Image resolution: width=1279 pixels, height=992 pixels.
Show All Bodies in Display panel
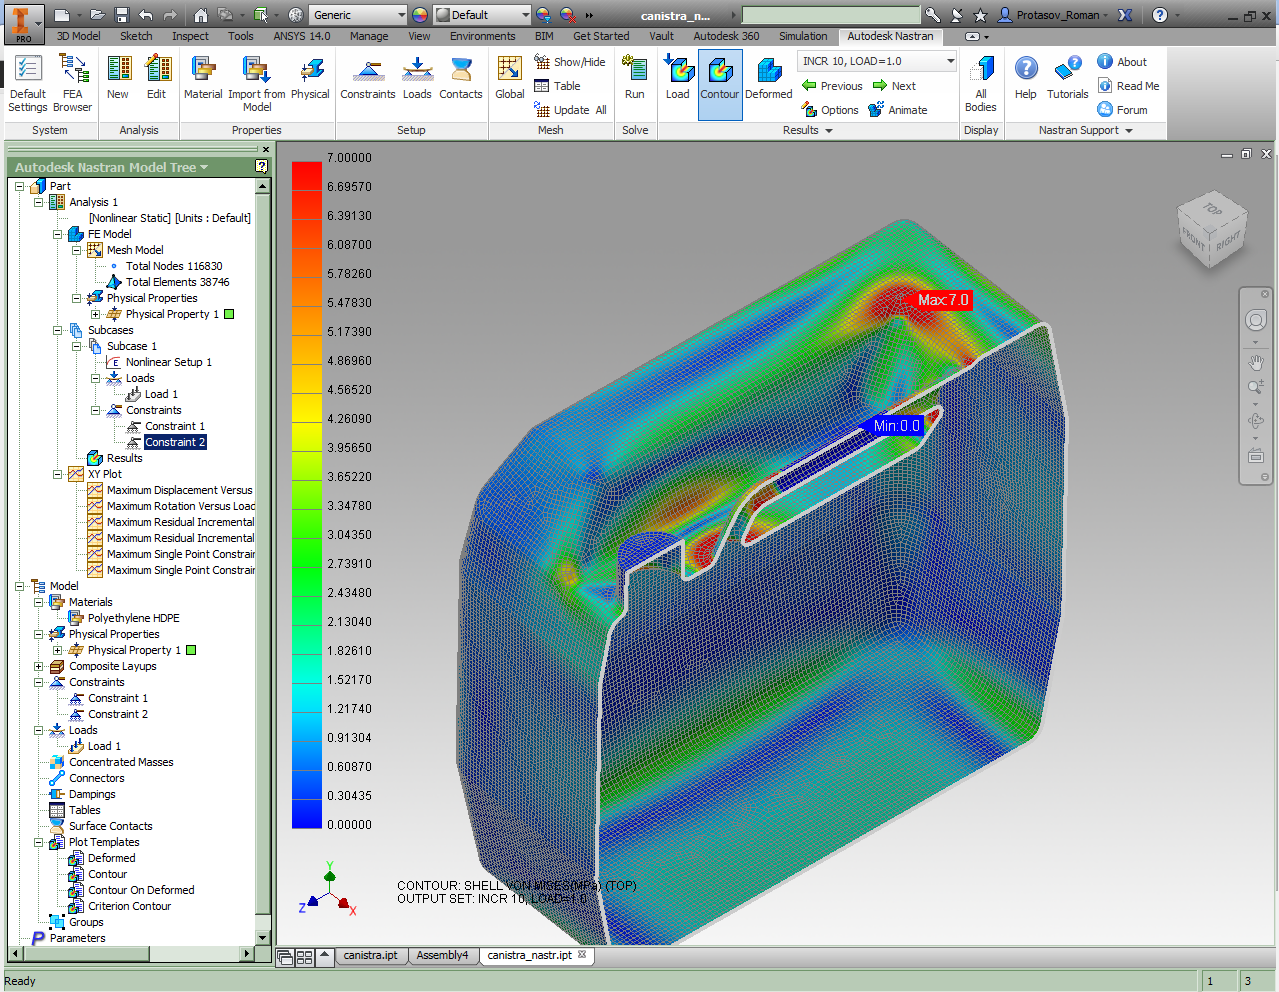(981, 83)
